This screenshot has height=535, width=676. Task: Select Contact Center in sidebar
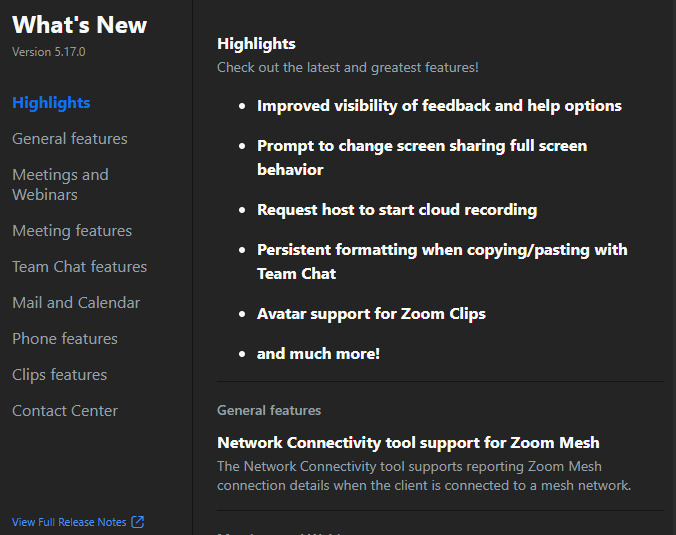[65, 411]
